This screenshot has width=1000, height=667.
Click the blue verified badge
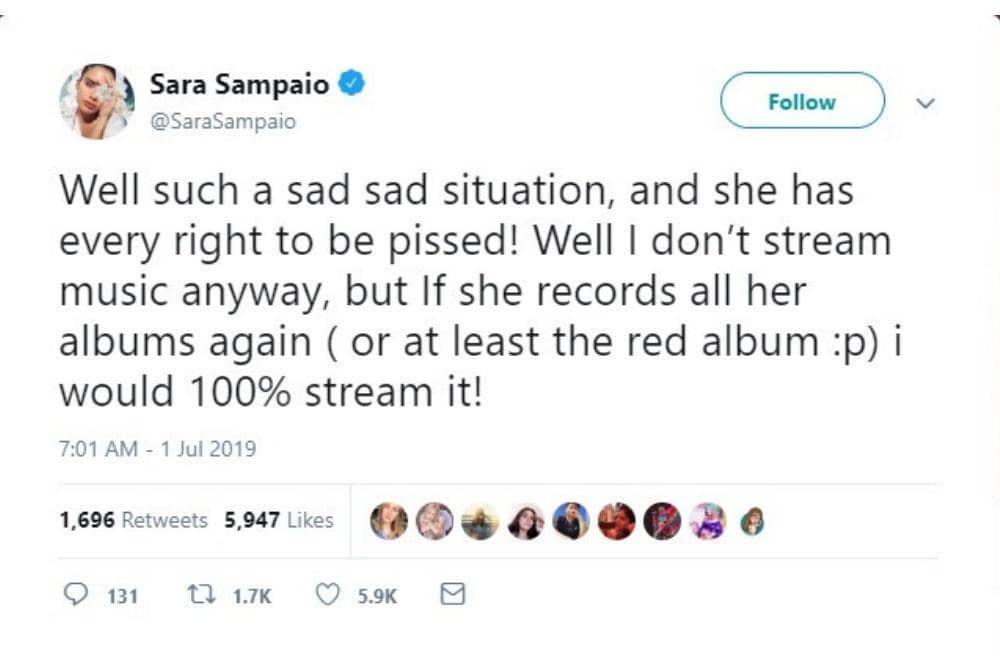pyautogui.click(x=350, y=85)
